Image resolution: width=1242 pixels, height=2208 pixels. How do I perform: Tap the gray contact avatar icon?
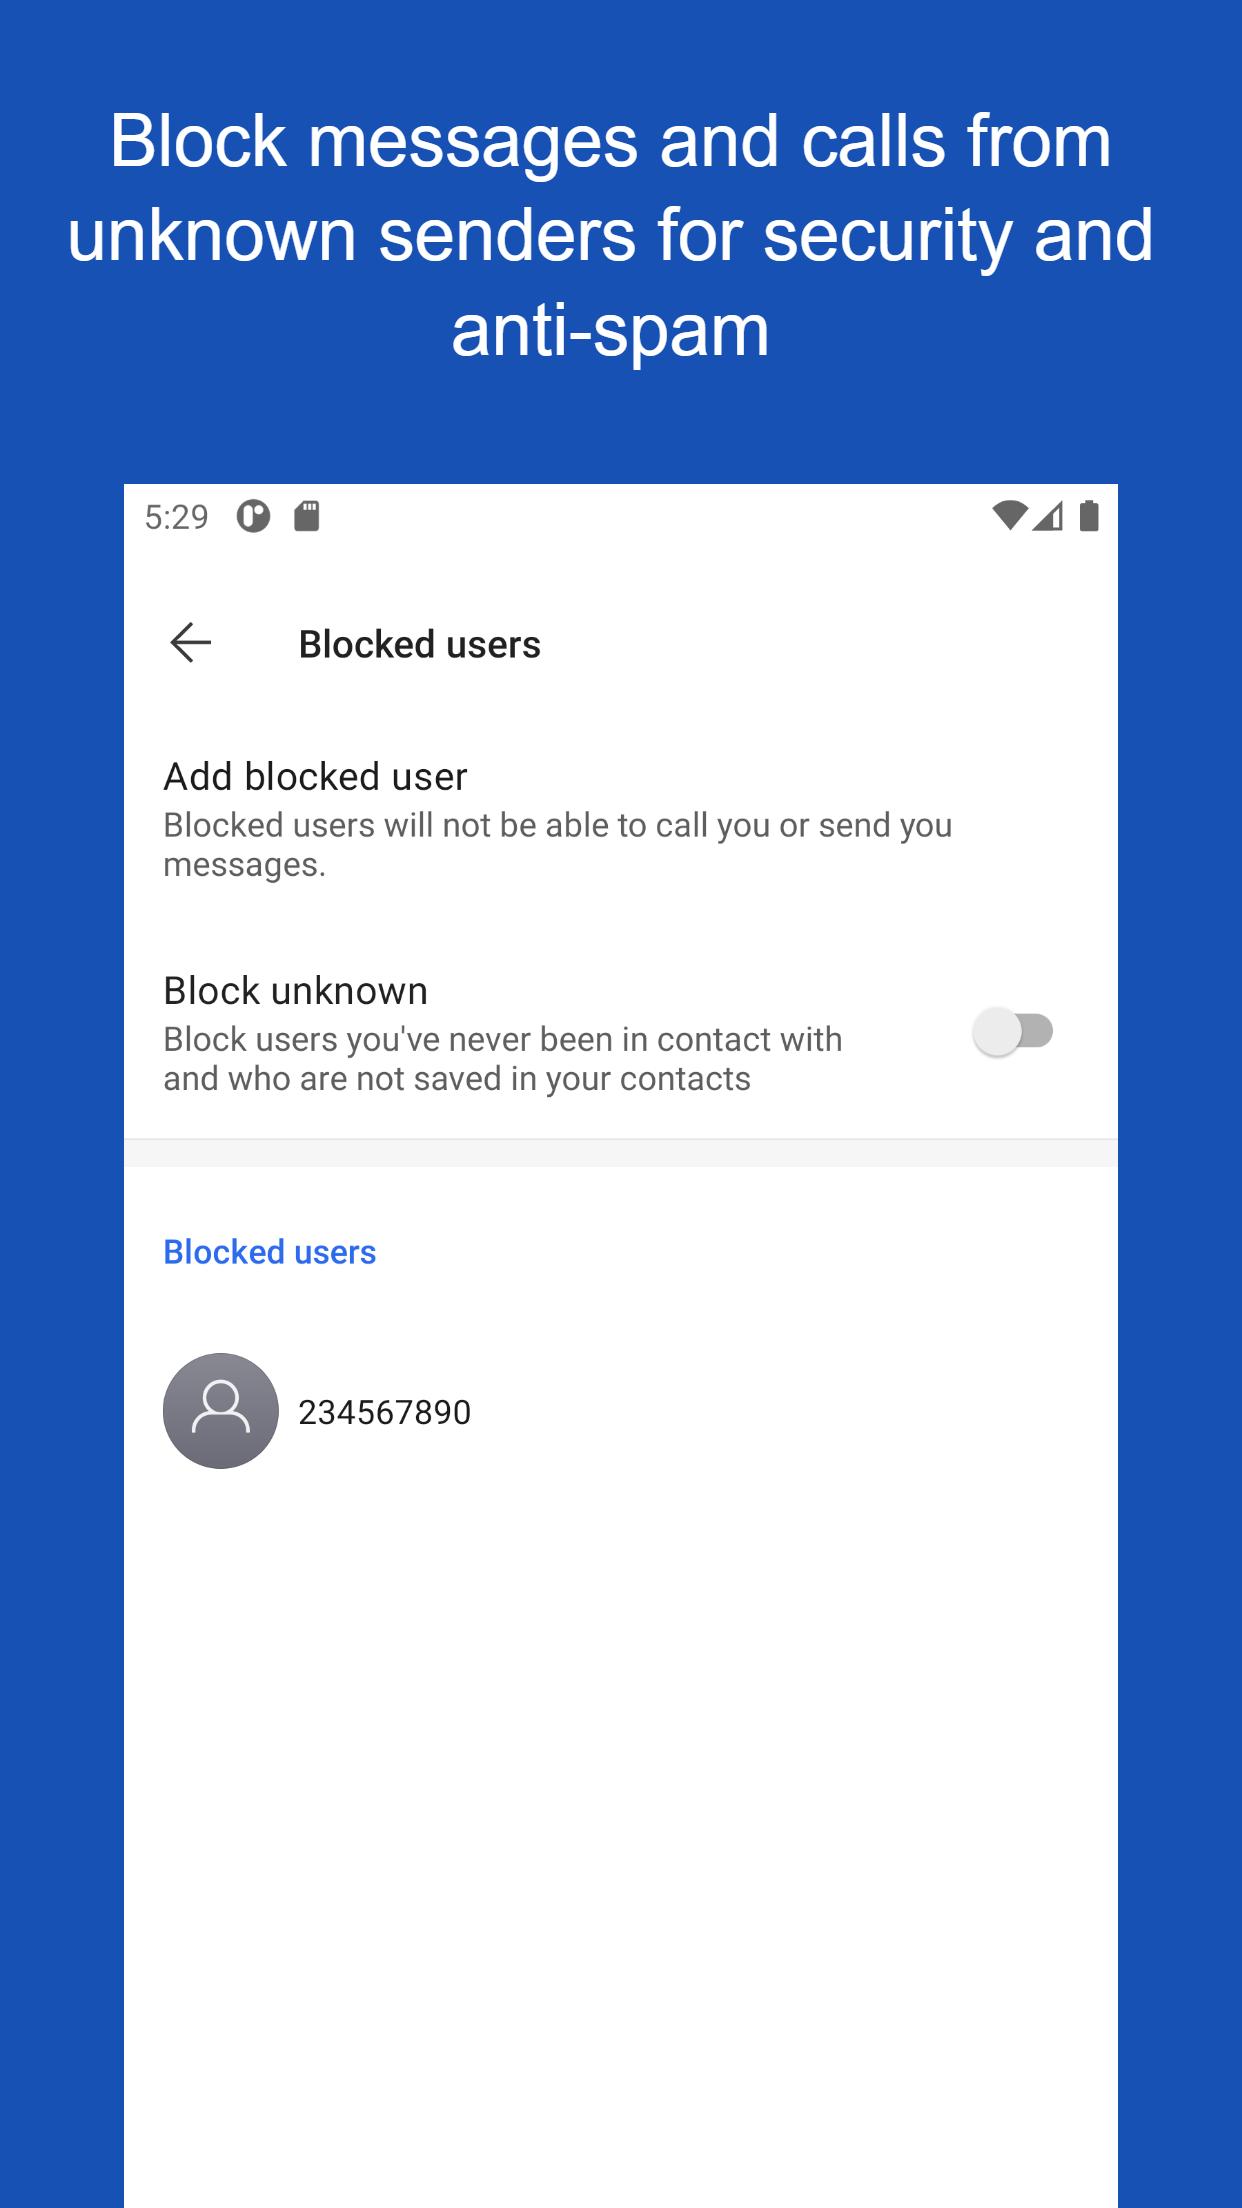[221, 1411]
